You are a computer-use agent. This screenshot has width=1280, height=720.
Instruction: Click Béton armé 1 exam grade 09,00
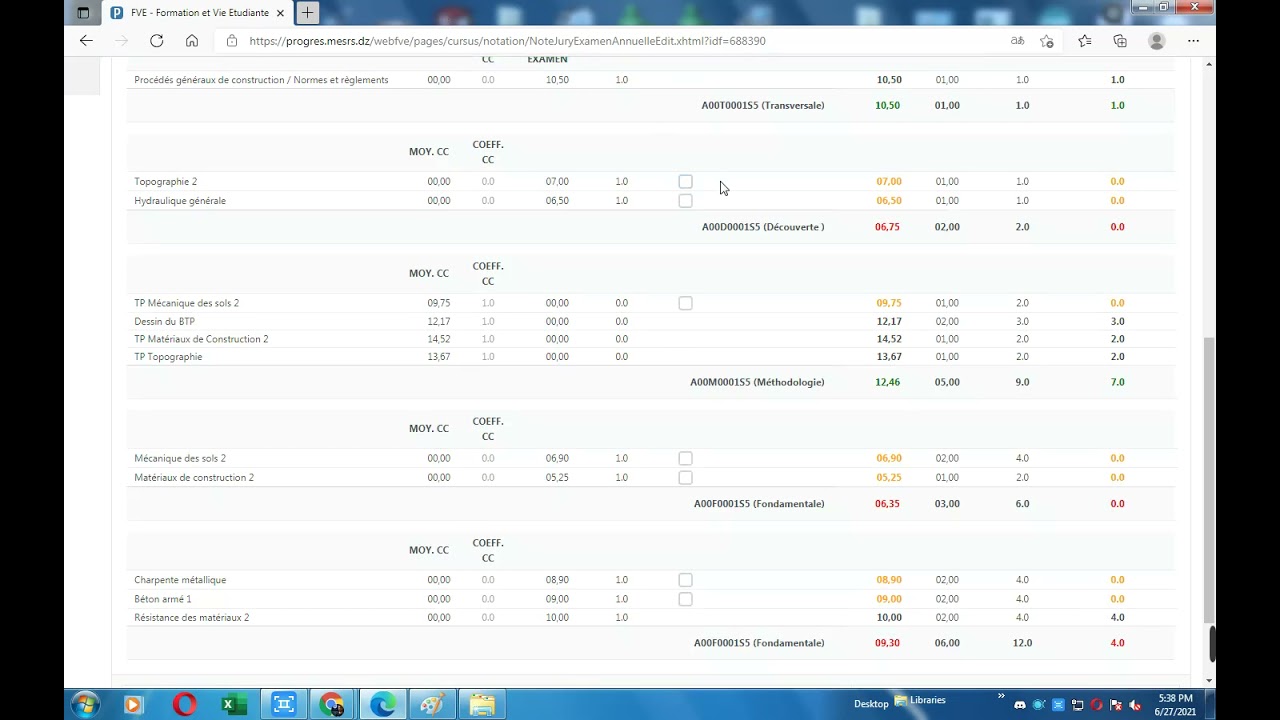tap(557, 599)
